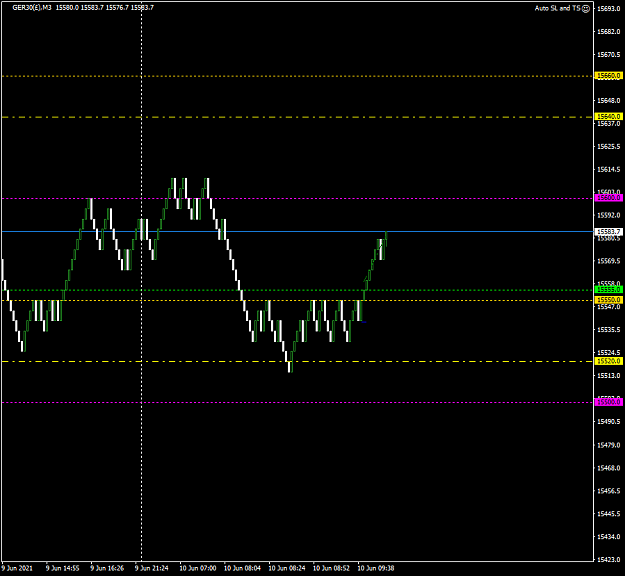Click the 9 Jun 21:24 time label
625x576 pixels.
pos(152,568)
